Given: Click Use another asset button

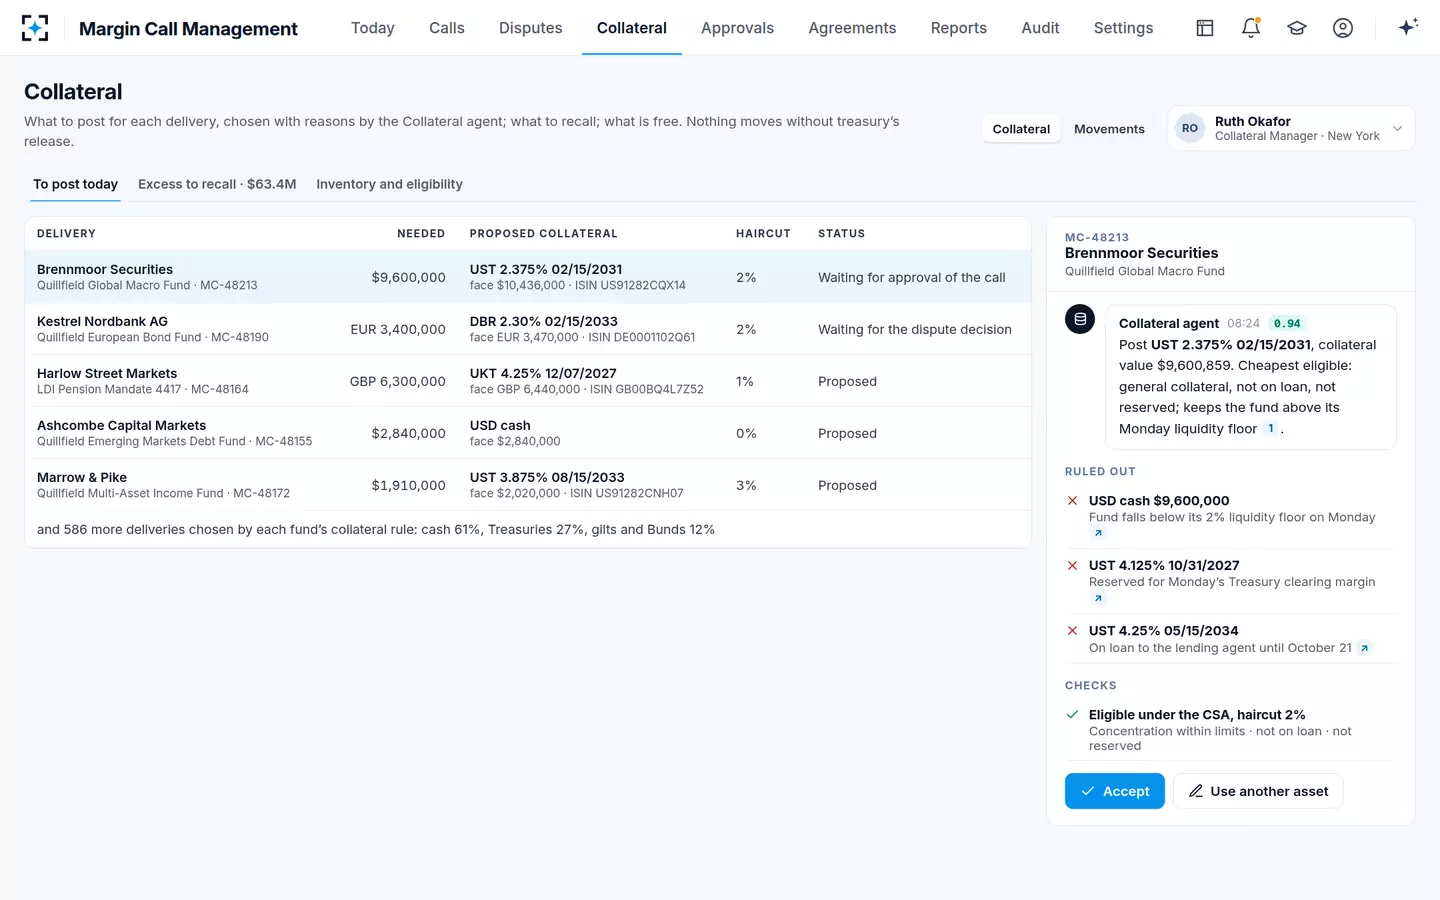Looking at the screenshot, I should (x=1258, y=791).
